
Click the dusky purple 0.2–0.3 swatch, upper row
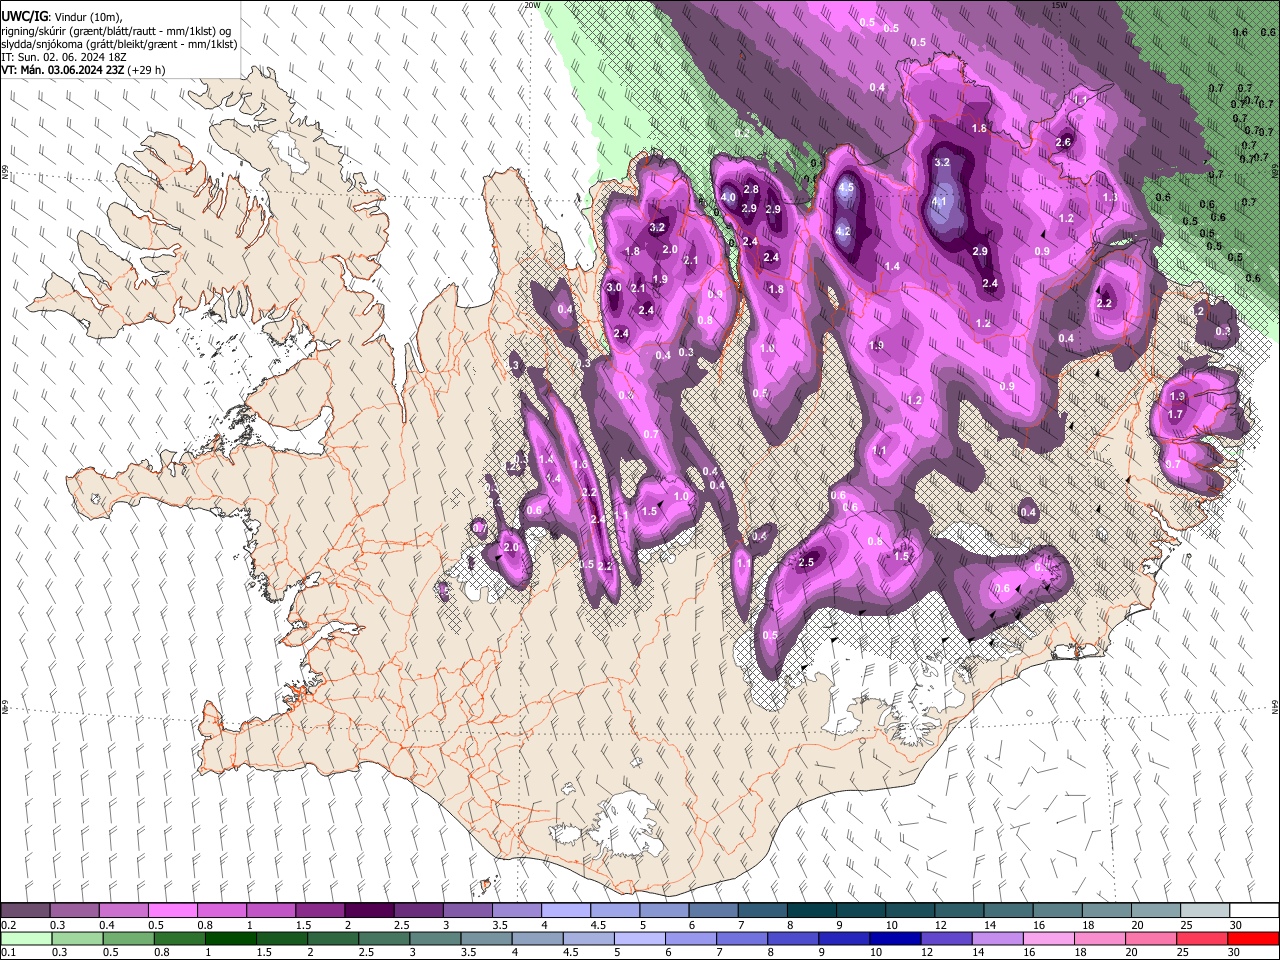26,911
